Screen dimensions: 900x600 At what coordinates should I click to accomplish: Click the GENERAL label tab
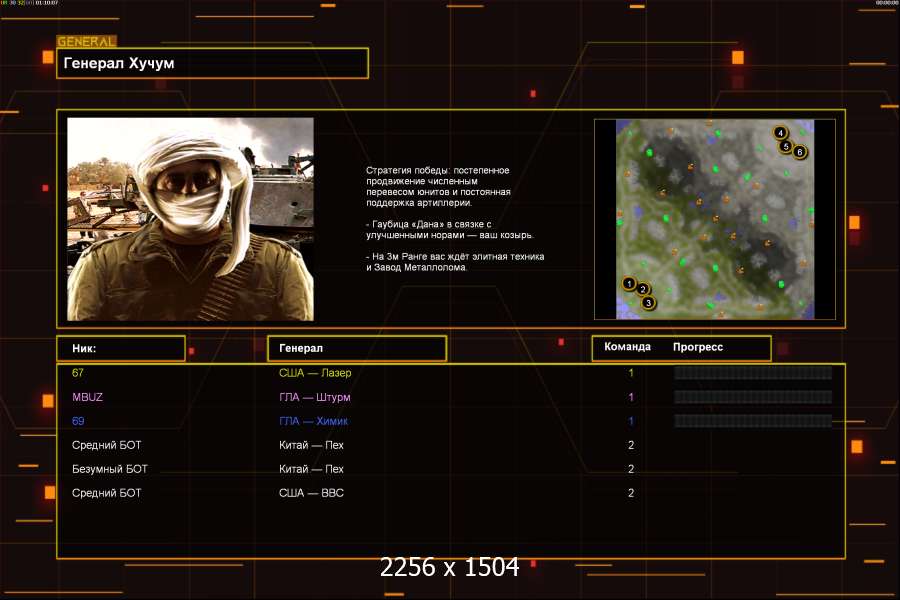86,41
